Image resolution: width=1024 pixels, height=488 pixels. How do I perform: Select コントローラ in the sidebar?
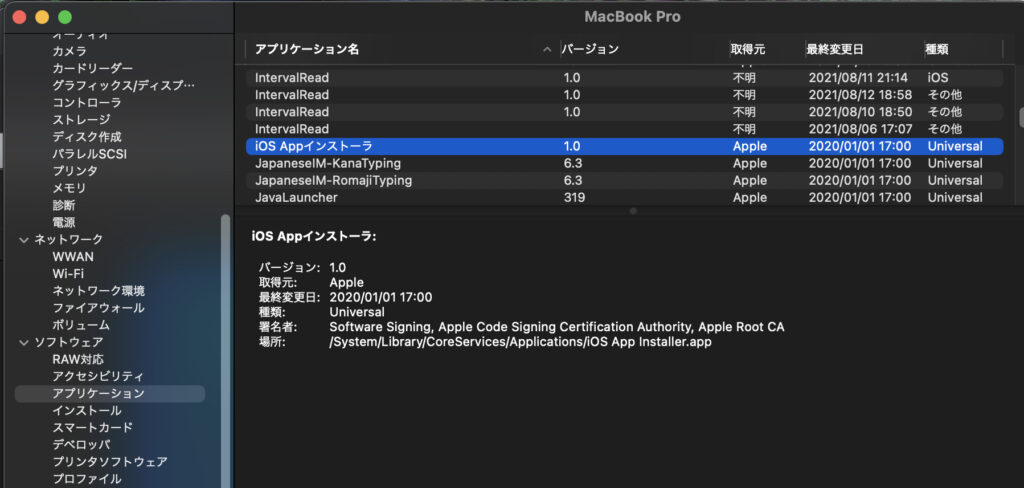point(87,103)
